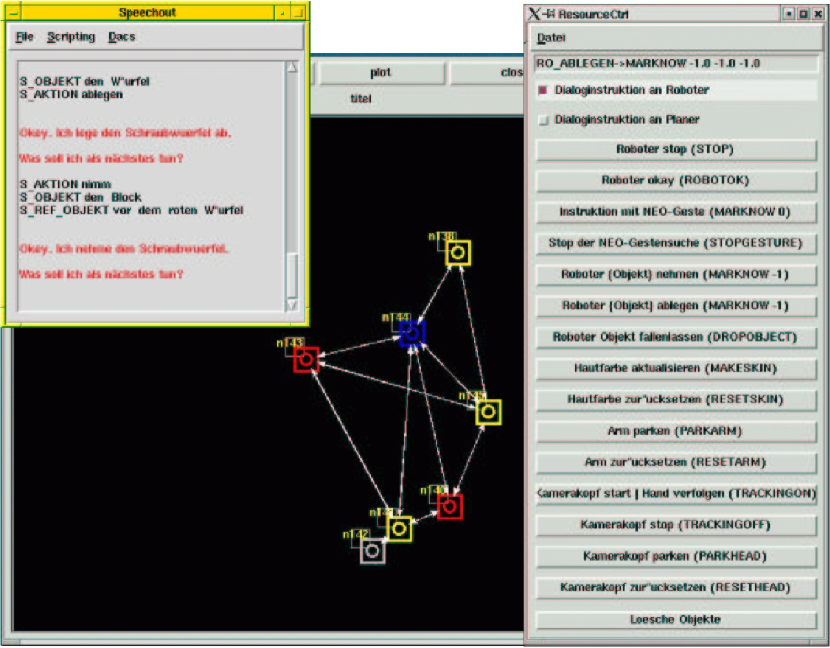This screenshot has height=648, width=830.
Task: Click Hautfarbe aktualisieren (MAKESKIN) button
Action: coord(675,368)
